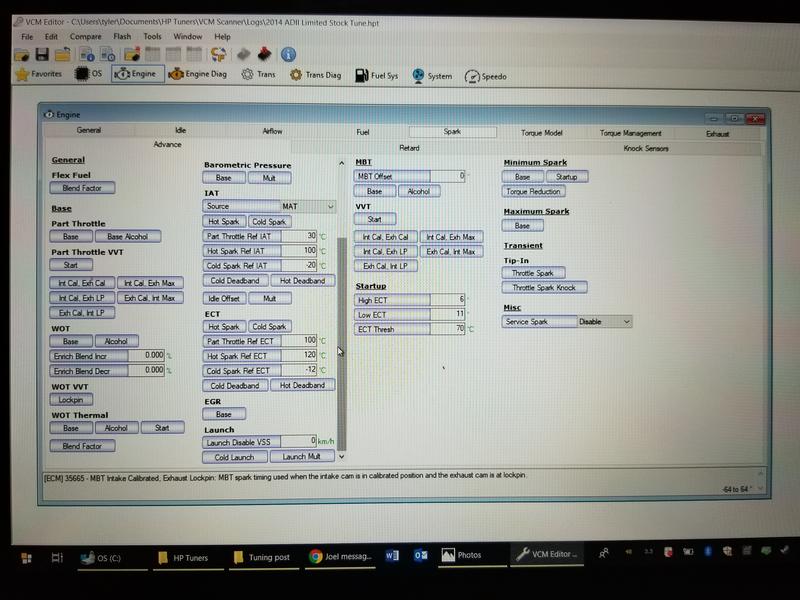Click the Launch Mult button
The height and width of the screenshot is (600, 800).
coord(302,457)
